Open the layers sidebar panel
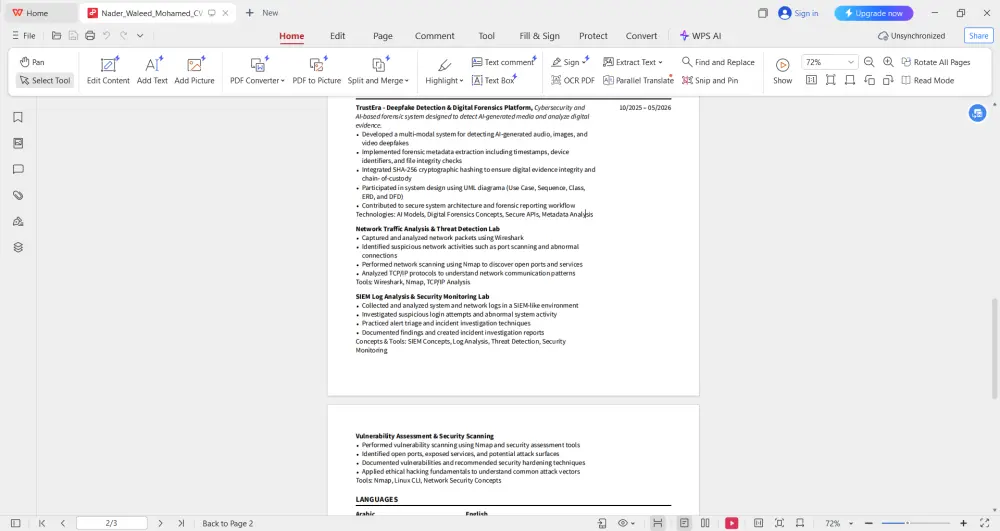This screenshot has width=1000, height=531. point(18,247)
